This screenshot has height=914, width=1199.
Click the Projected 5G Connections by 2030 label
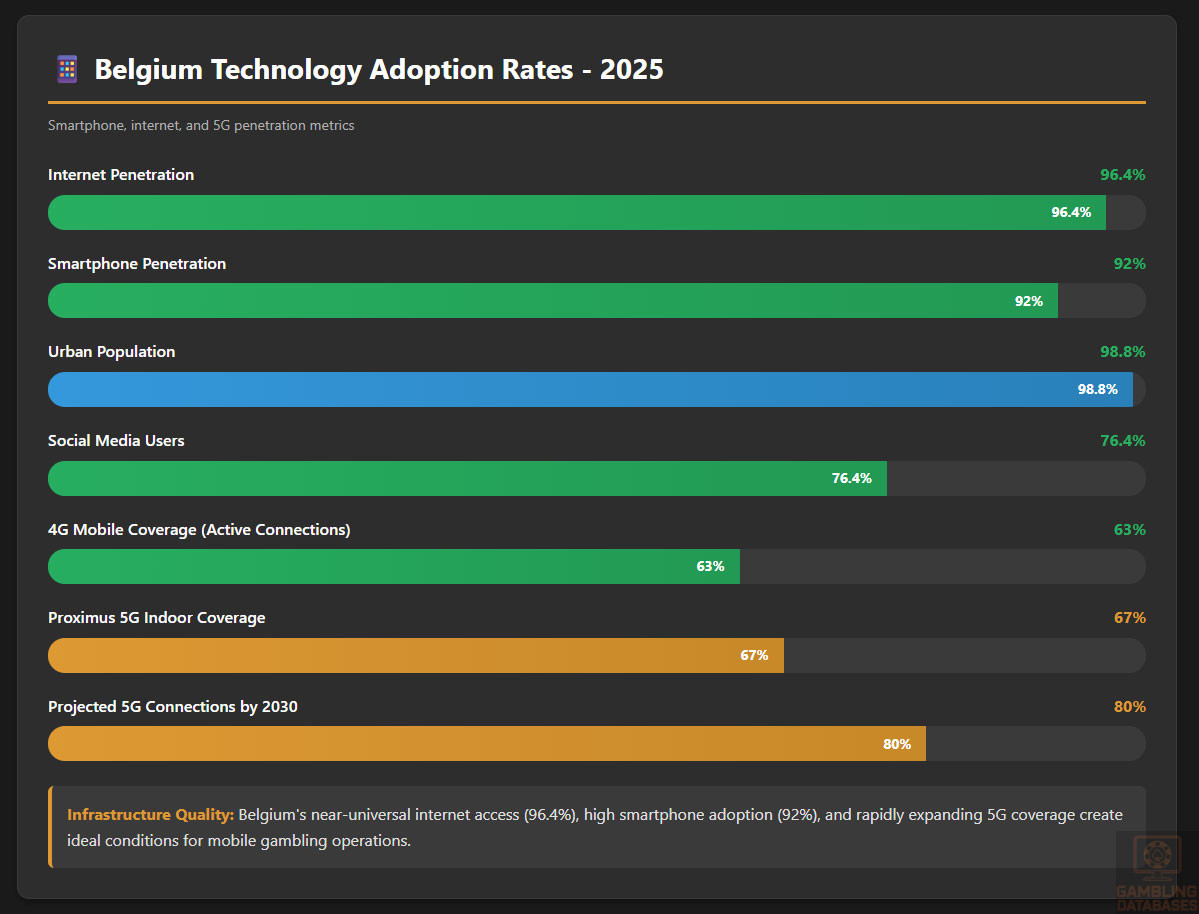[x=173, y=707]
